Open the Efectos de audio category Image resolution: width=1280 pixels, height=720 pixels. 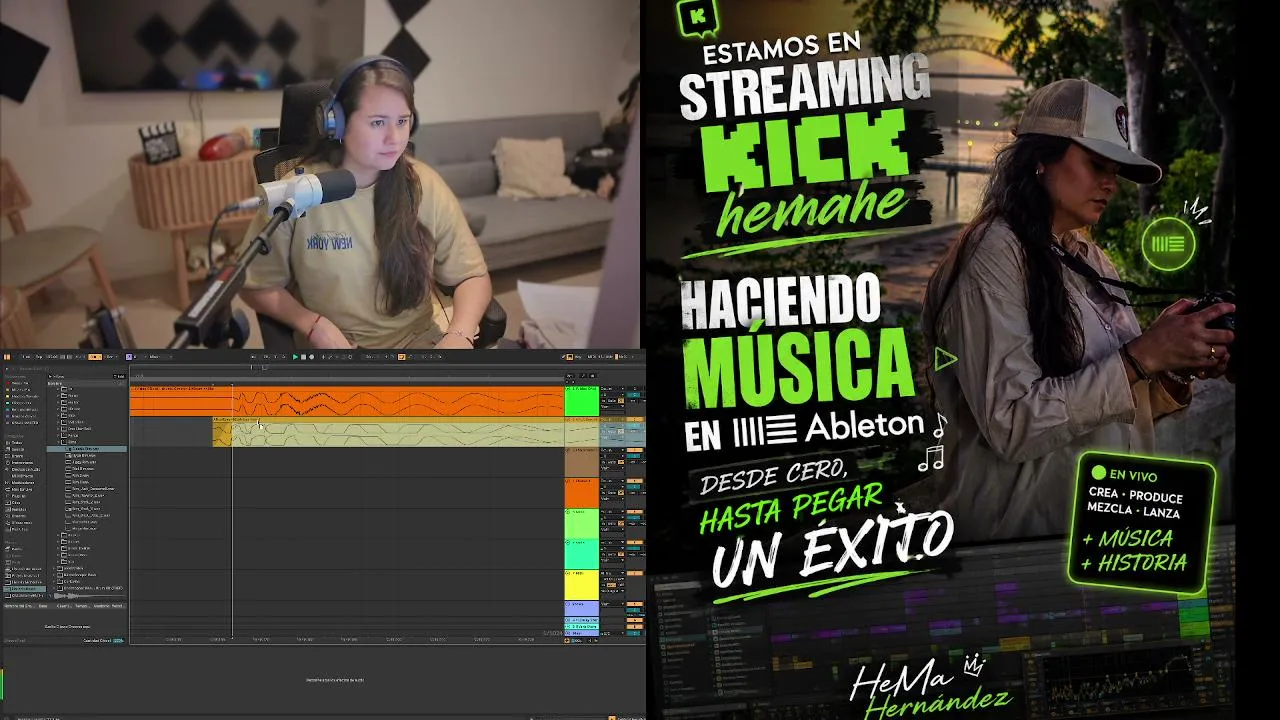[22, 468]
